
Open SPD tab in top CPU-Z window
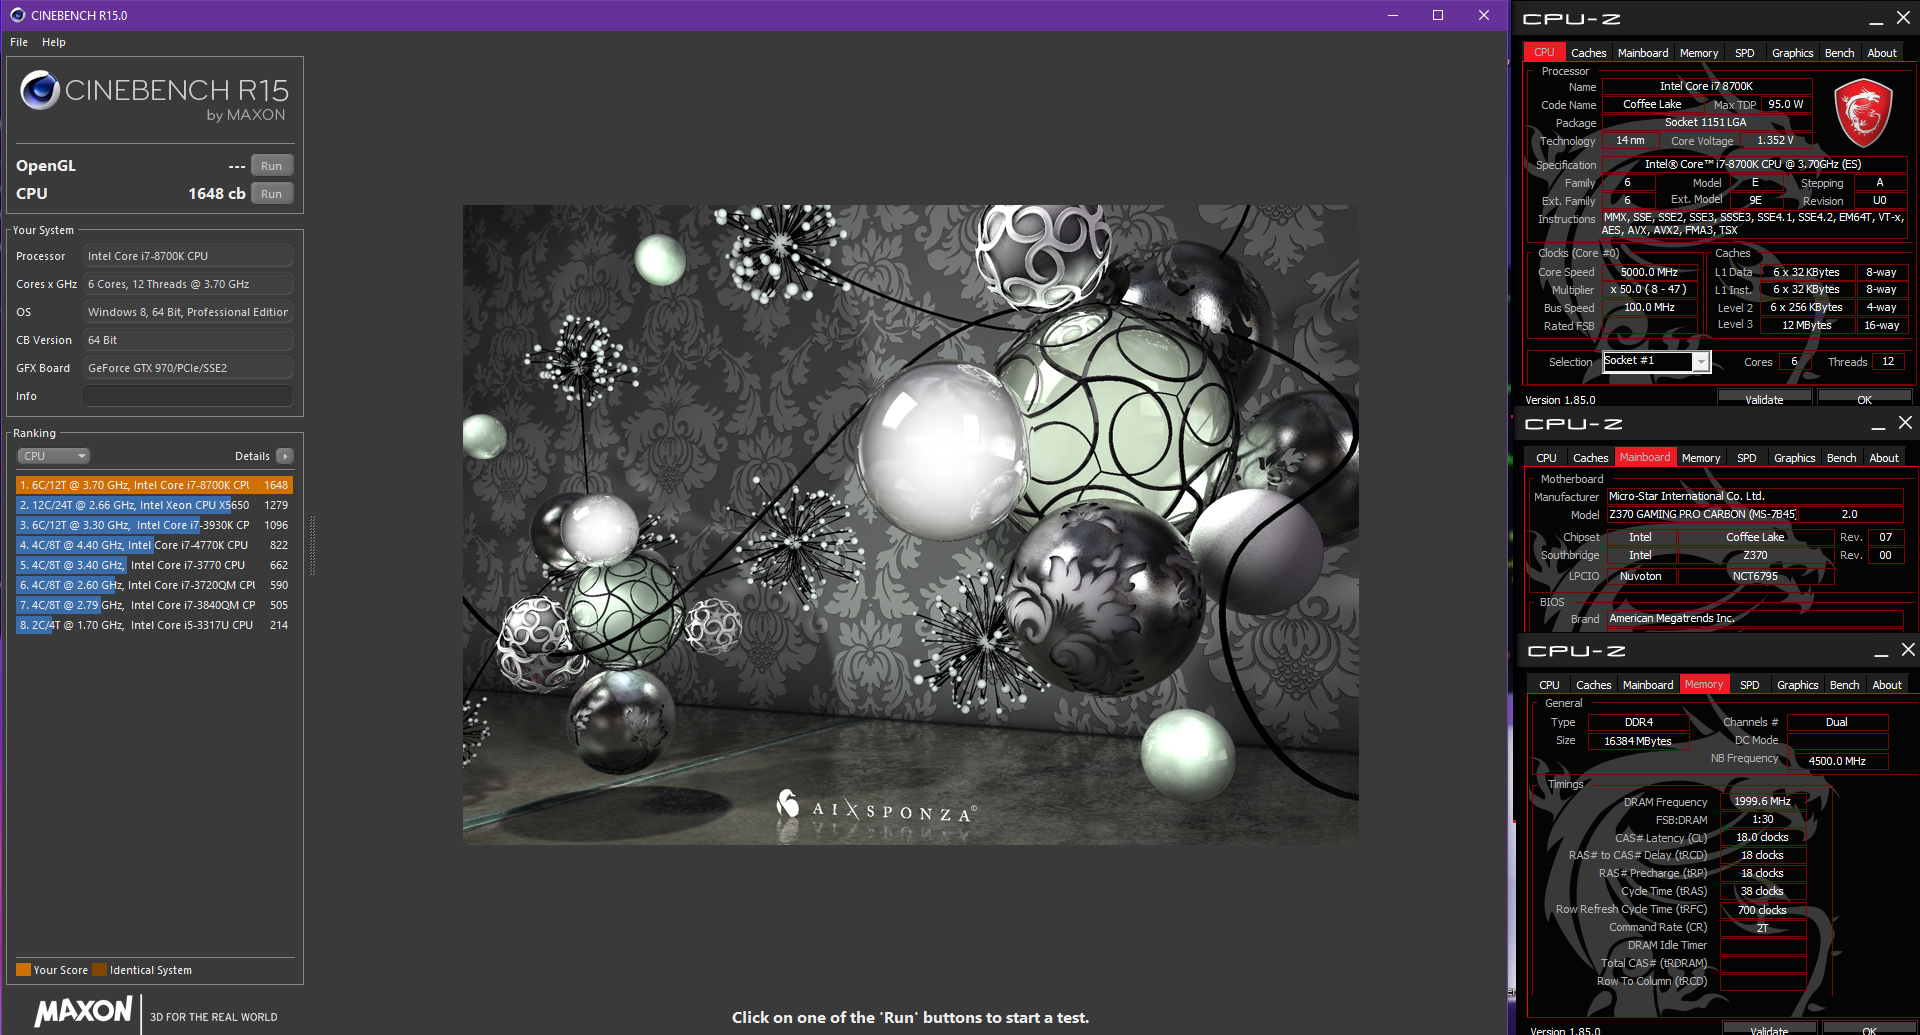click(x=1745, y=53)
